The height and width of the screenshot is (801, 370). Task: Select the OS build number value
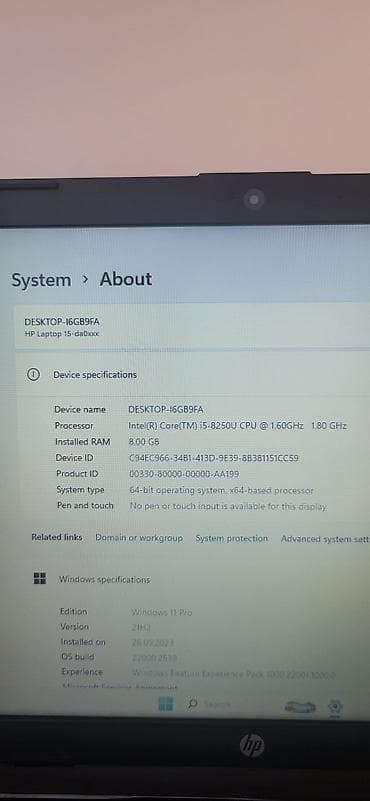(x=154, y=657)
